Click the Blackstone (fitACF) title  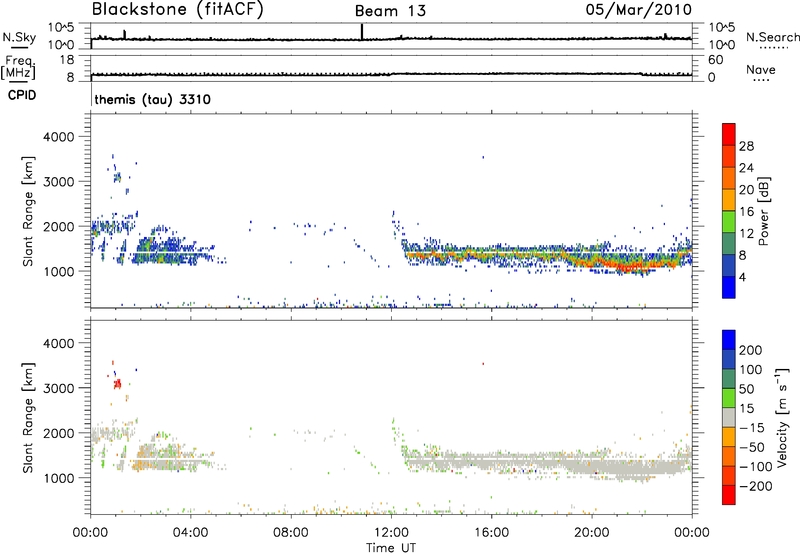[178, 9]
